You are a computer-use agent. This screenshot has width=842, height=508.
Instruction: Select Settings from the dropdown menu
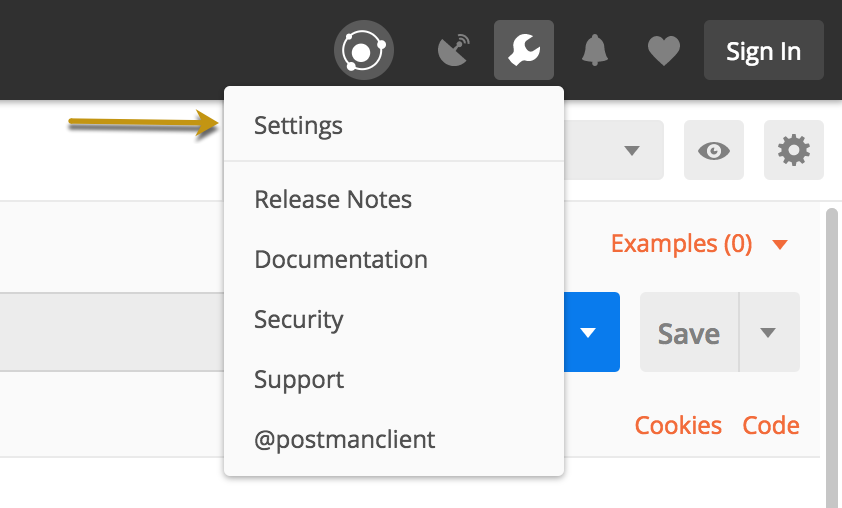[x=298, y=126]
